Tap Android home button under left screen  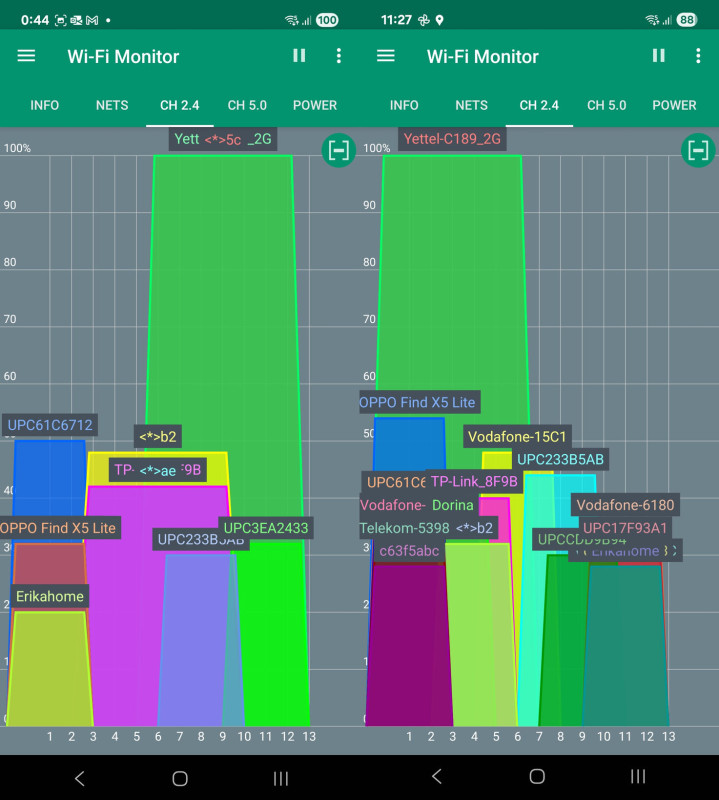pyautogui.click(x=180, y=778)
